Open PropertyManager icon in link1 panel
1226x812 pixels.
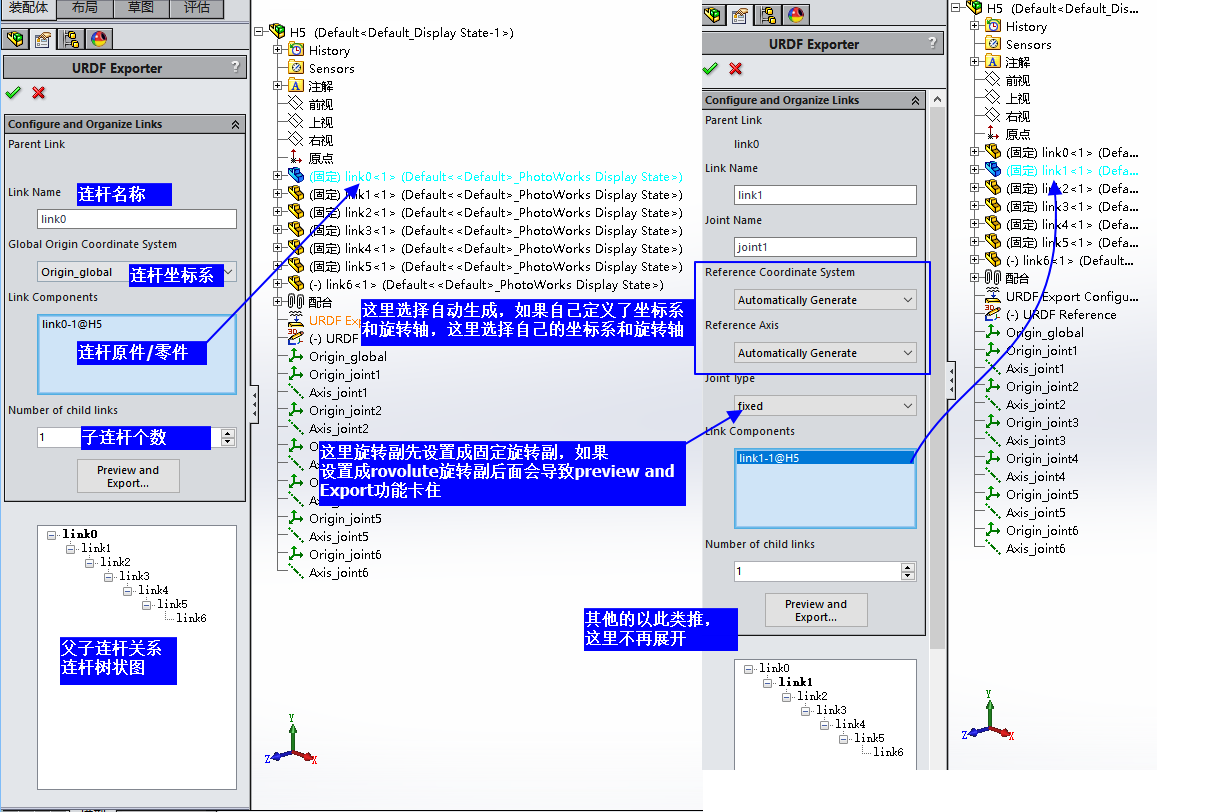coord(741,15)
